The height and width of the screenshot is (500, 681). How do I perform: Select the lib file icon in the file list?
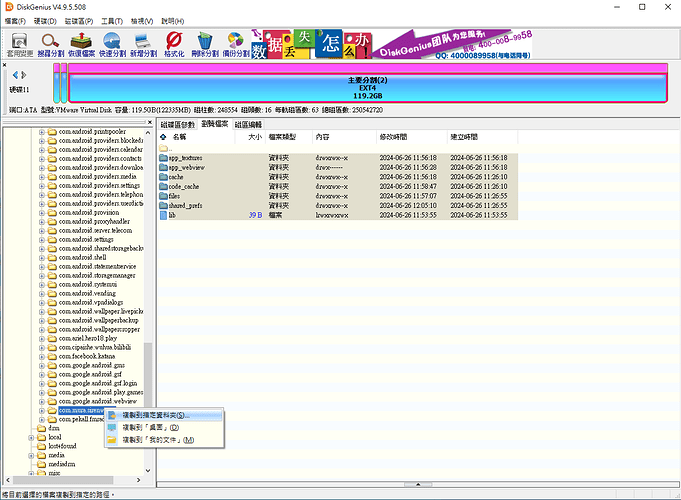coord(163,215)
